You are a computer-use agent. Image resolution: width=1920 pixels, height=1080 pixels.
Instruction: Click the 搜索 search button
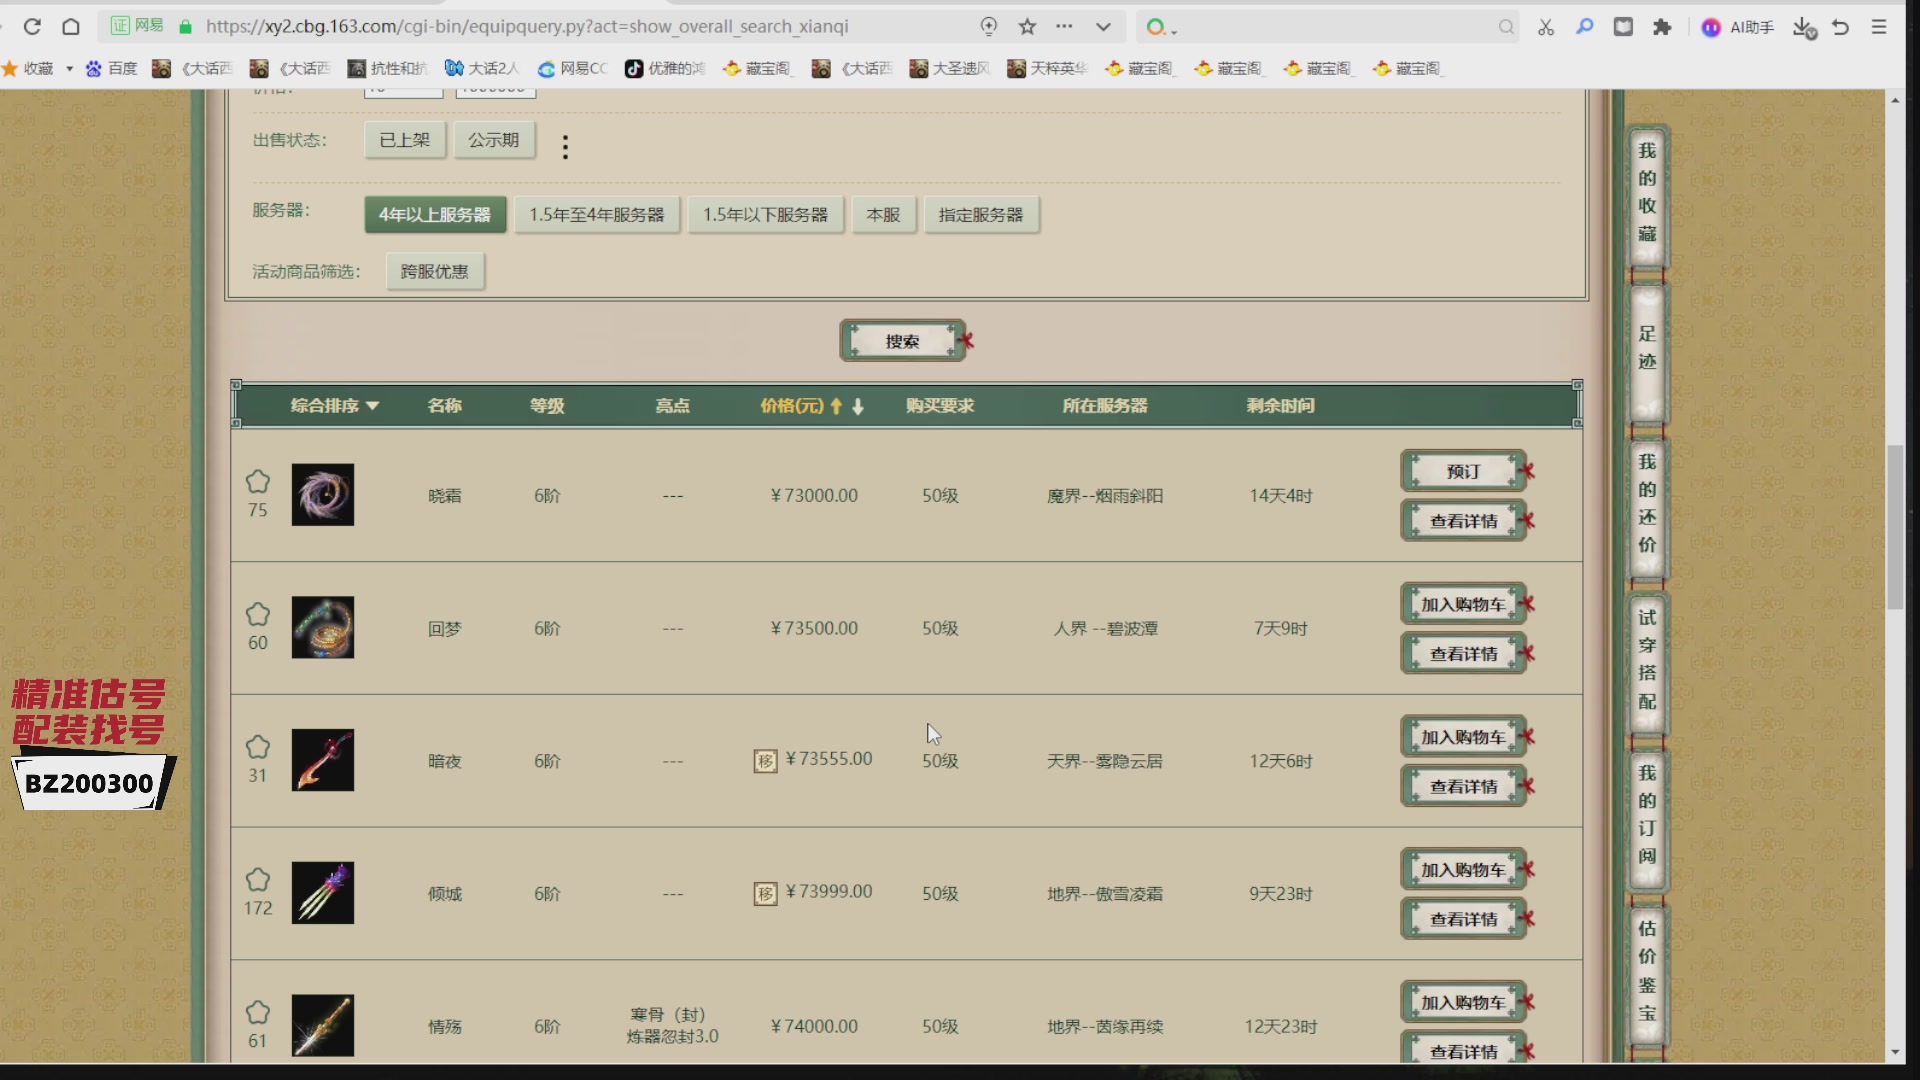click(x=903, y=341)
